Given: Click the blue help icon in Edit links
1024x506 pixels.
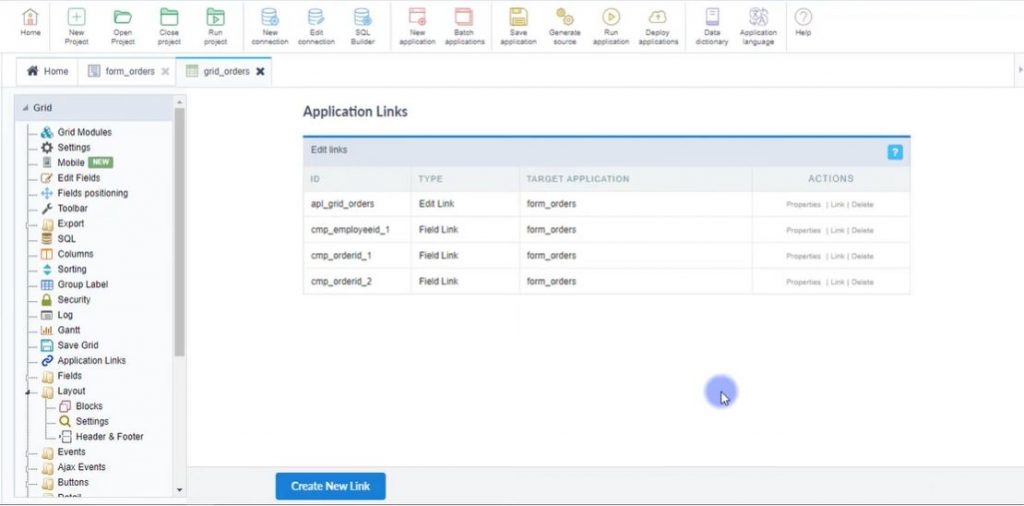Looking at the screenshot, I should coord(895,152).
